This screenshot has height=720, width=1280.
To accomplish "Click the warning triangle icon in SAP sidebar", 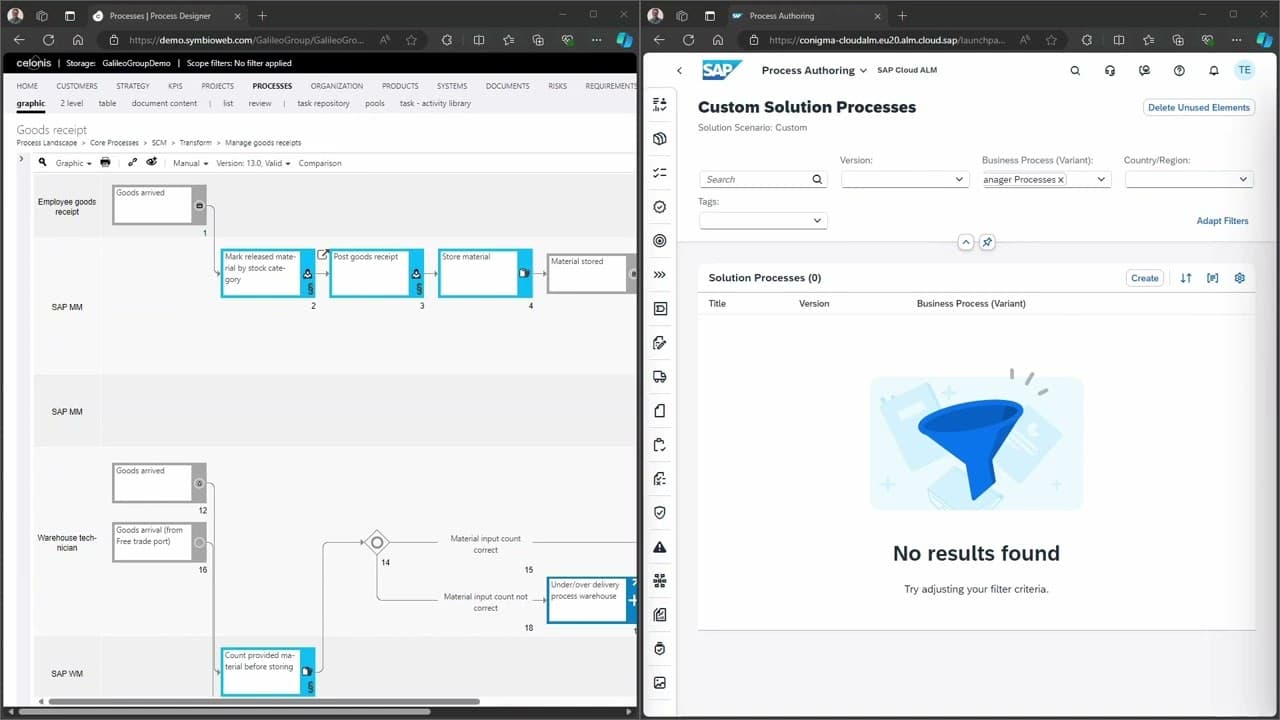I will [x=660, y=547].
